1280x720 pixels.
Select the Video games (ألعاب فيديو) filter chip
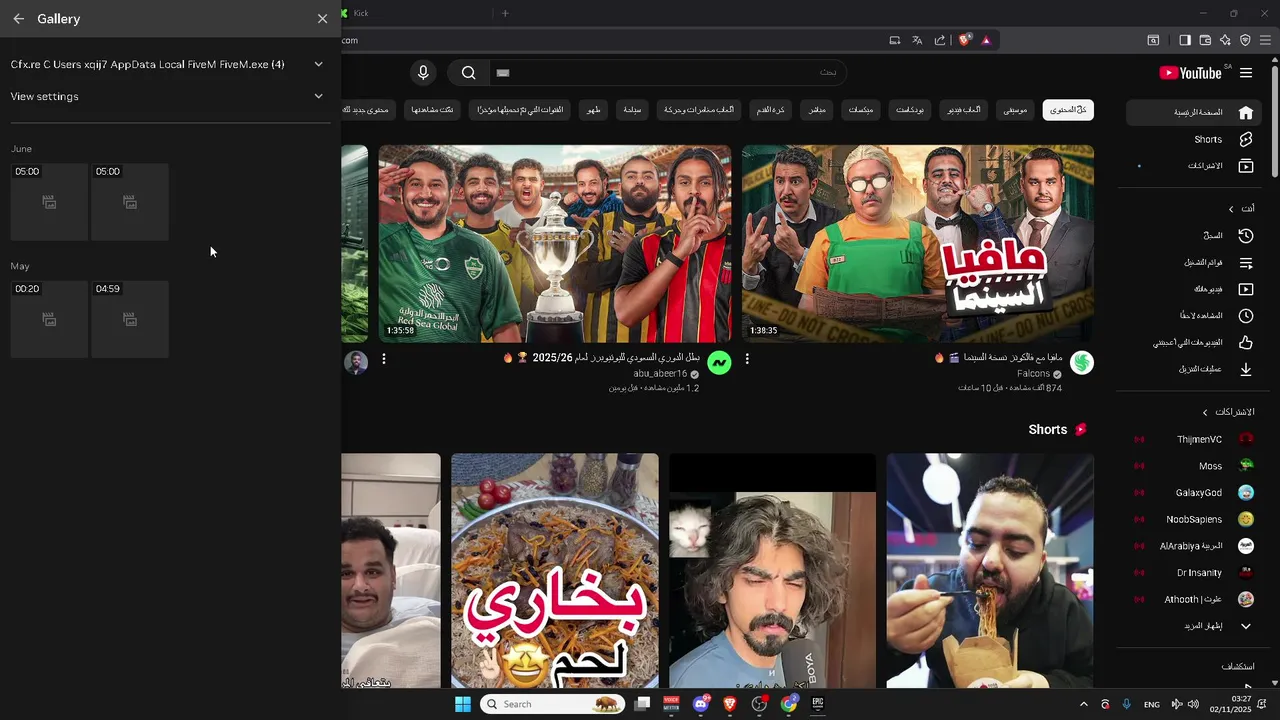click(x=964, y=109)
